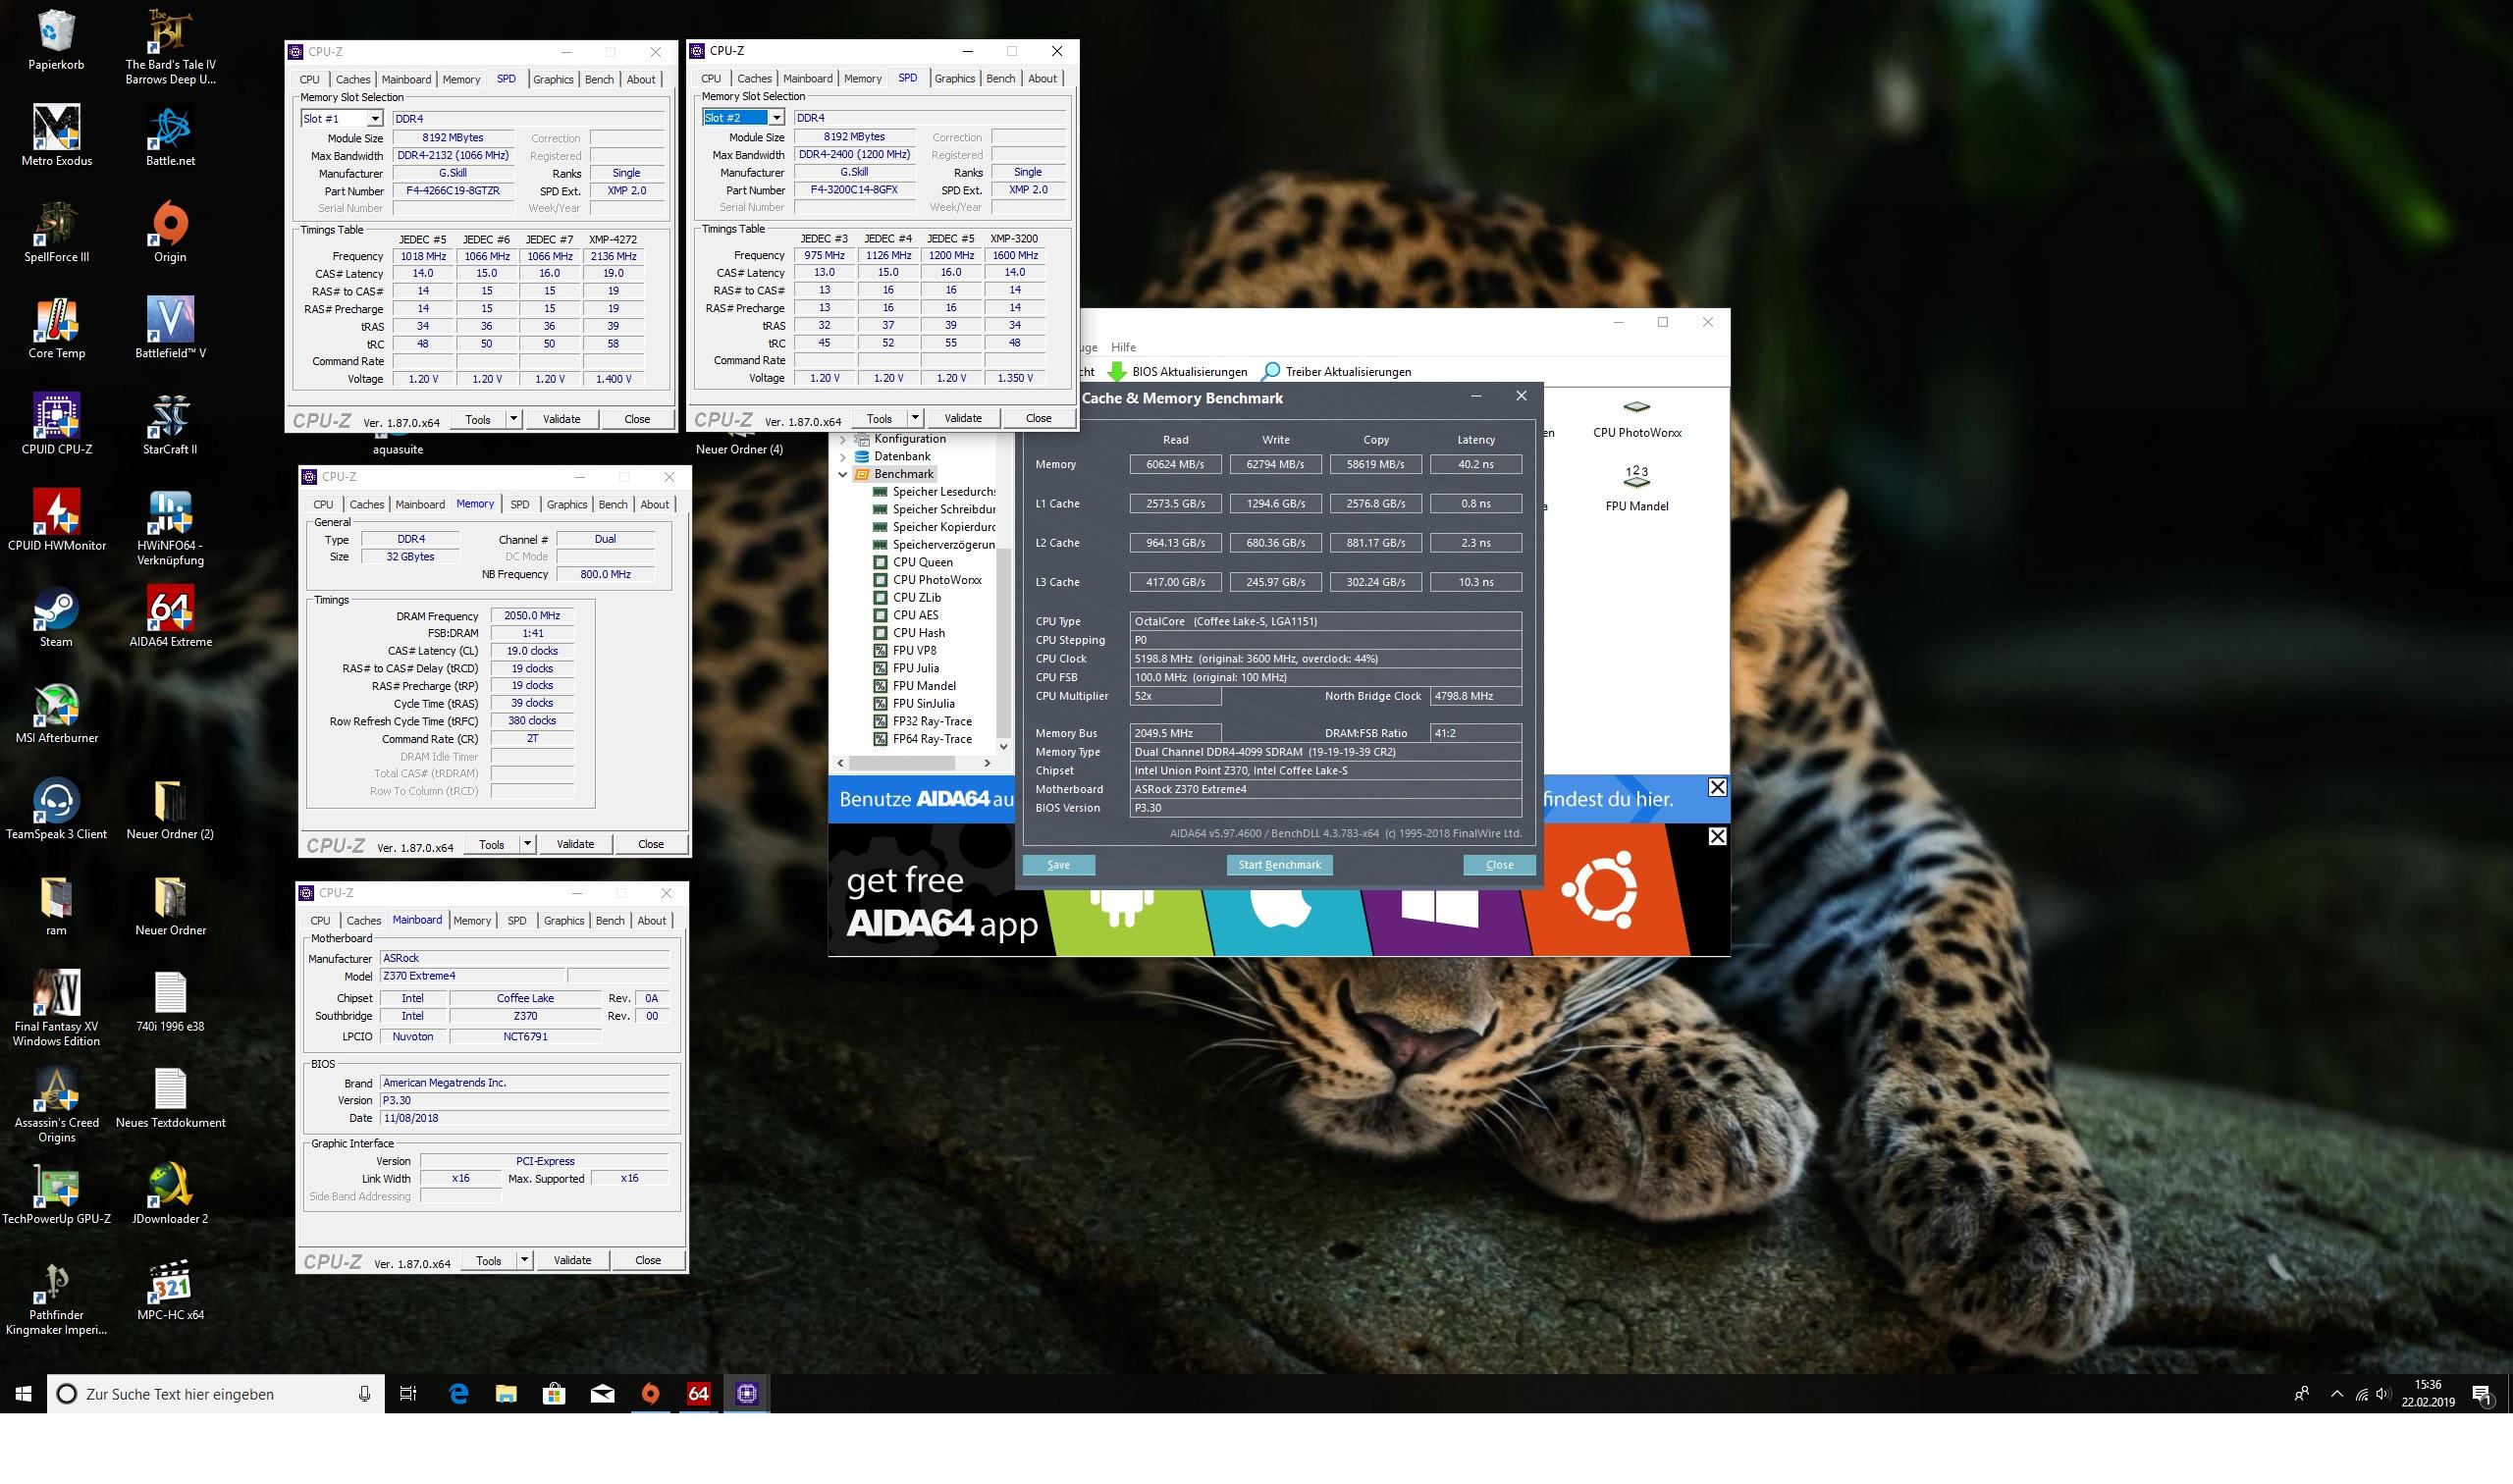2513x1484 pixels.
Task: Click the Windows taskbar search field
Action: [x=215, y=1394]
